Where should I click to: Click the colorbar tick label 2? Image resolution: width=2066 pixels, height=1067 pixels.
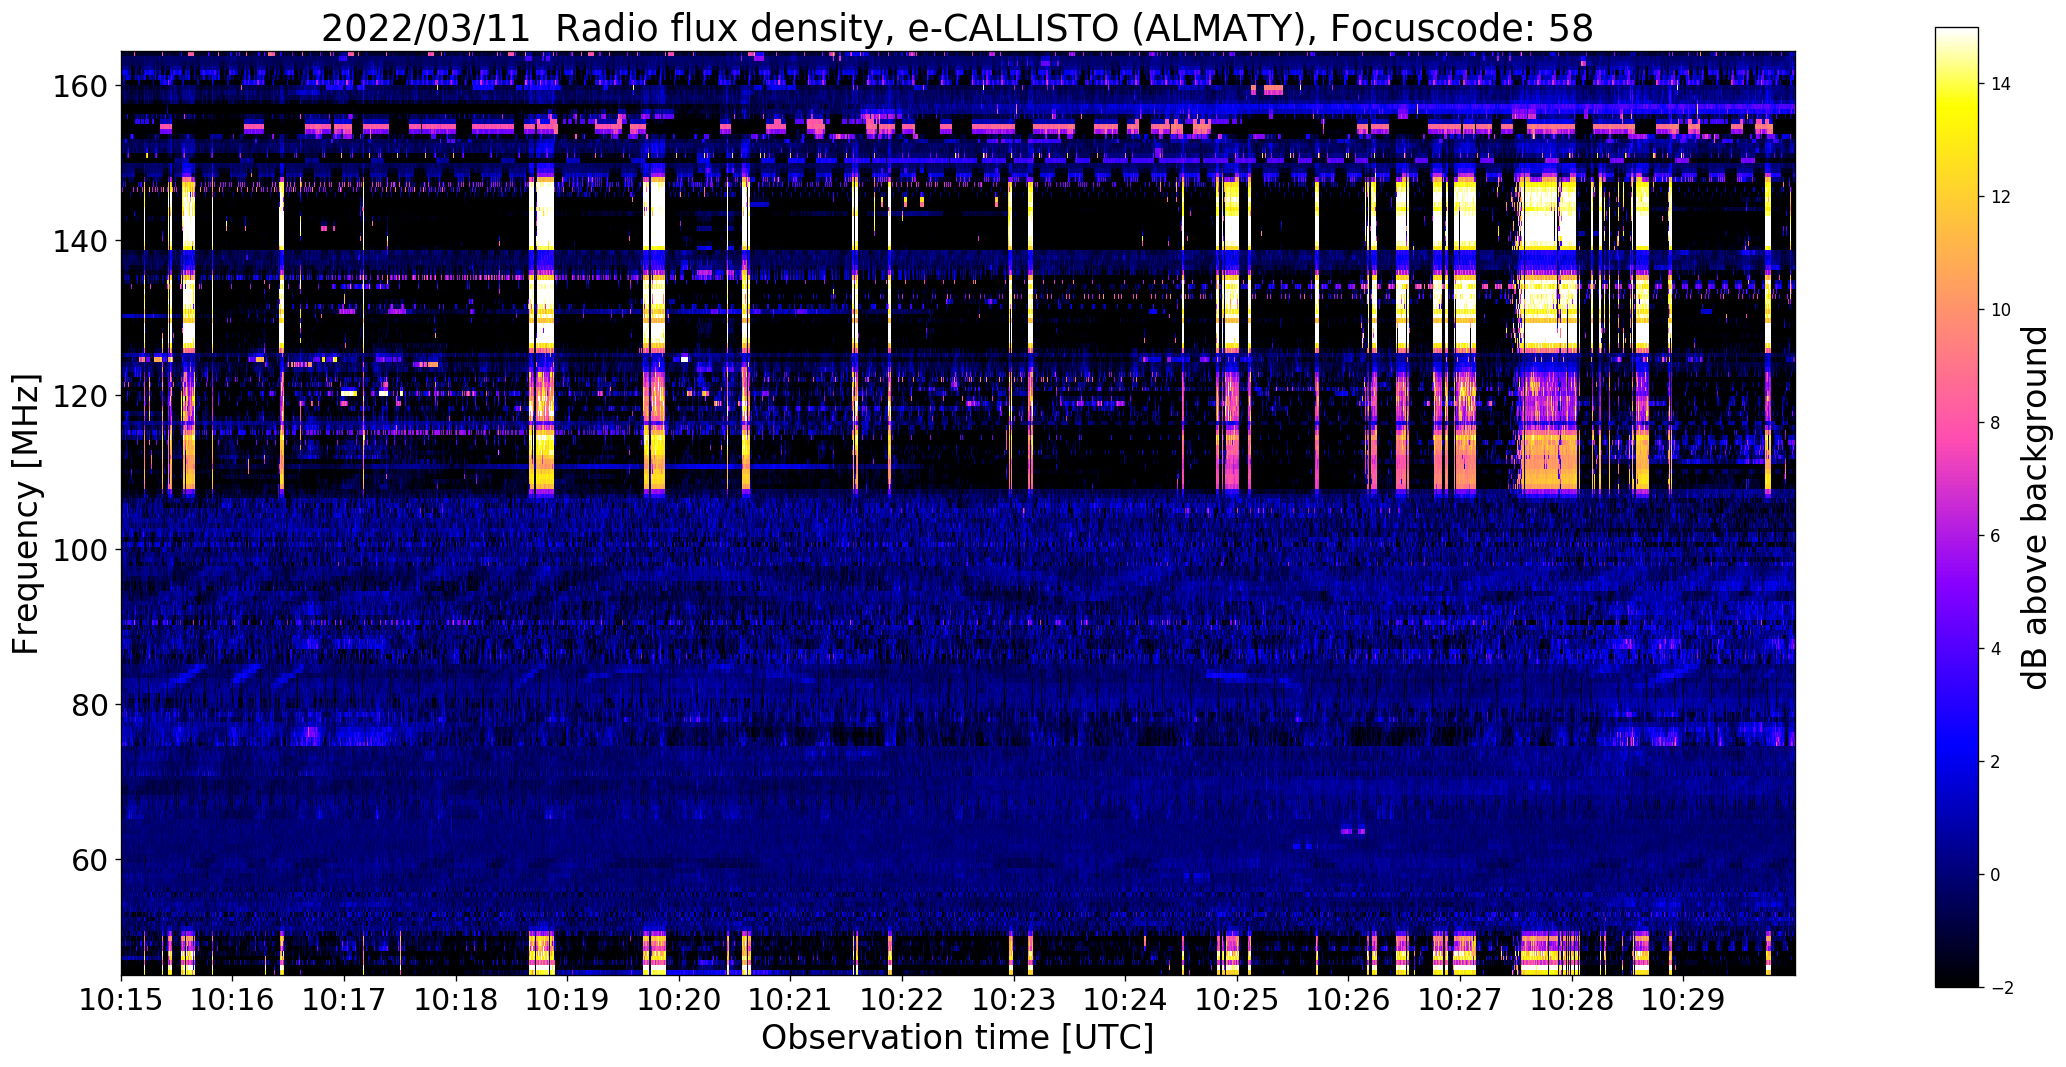1996,762
